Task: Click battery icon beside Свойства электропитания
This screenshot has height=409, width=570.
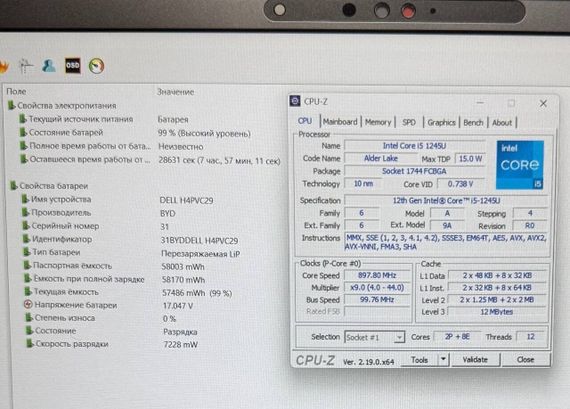Action: point(11,105)
